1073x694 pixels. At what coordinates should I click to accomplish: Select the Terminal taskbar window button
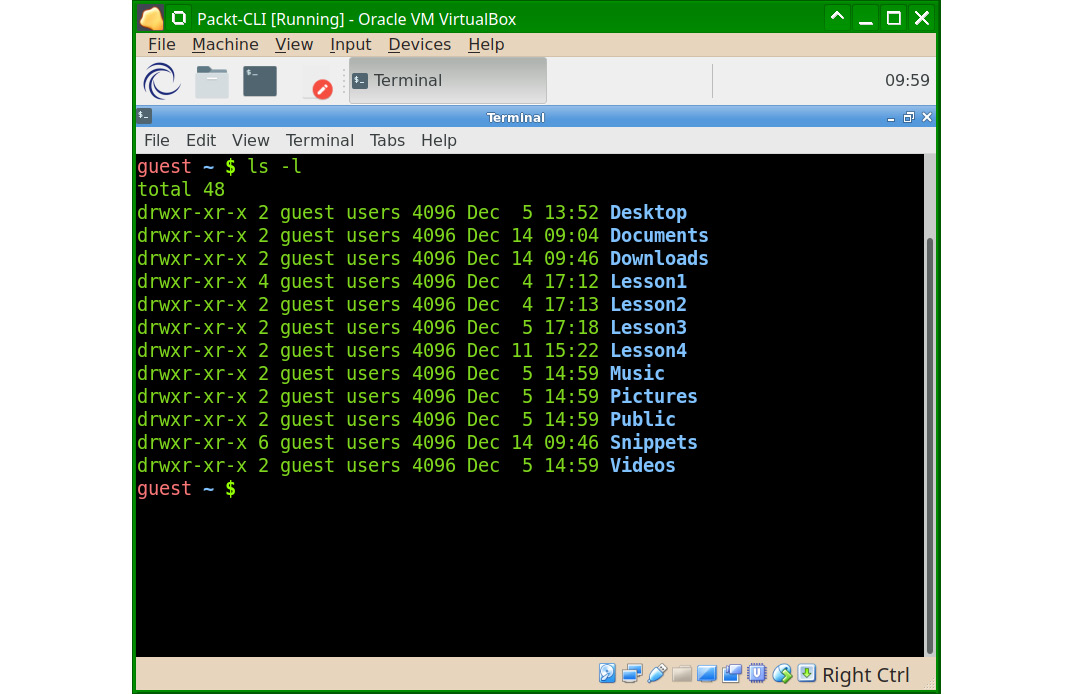[x=448, y=81]
